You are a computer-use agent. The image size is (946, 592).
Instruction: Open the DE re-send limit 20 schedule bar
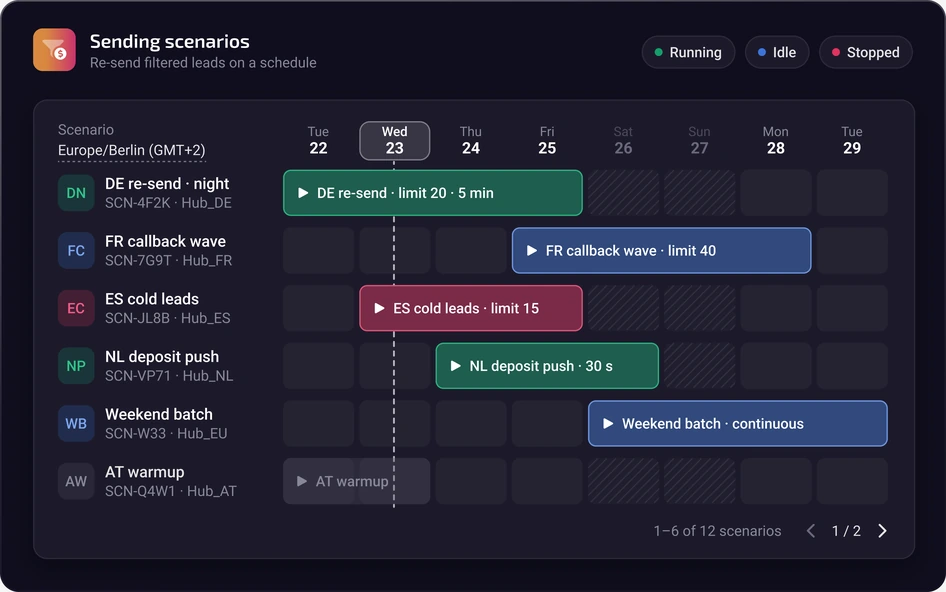(433, 193)
